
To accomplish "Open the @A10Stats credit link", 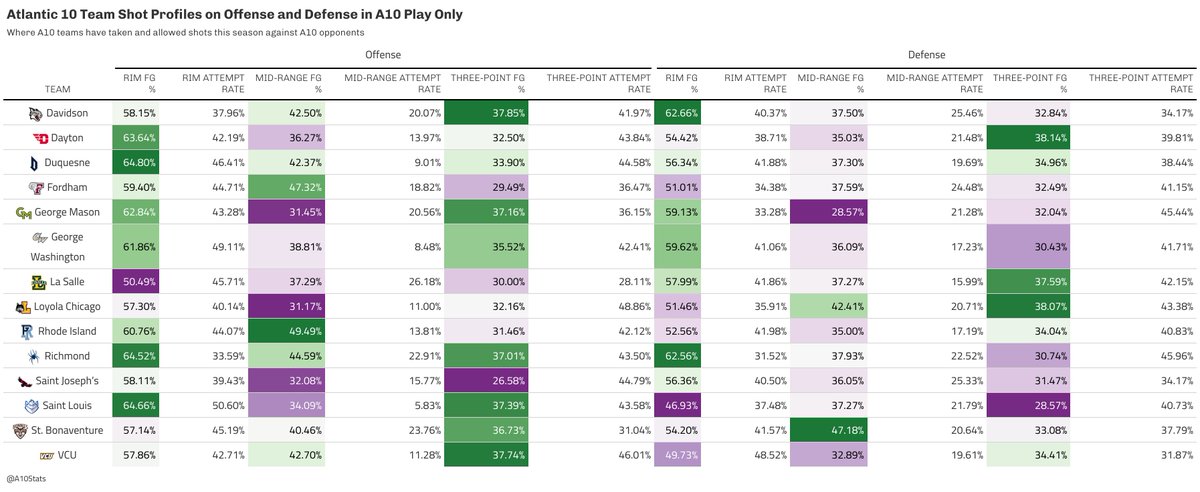I will 26,480.
